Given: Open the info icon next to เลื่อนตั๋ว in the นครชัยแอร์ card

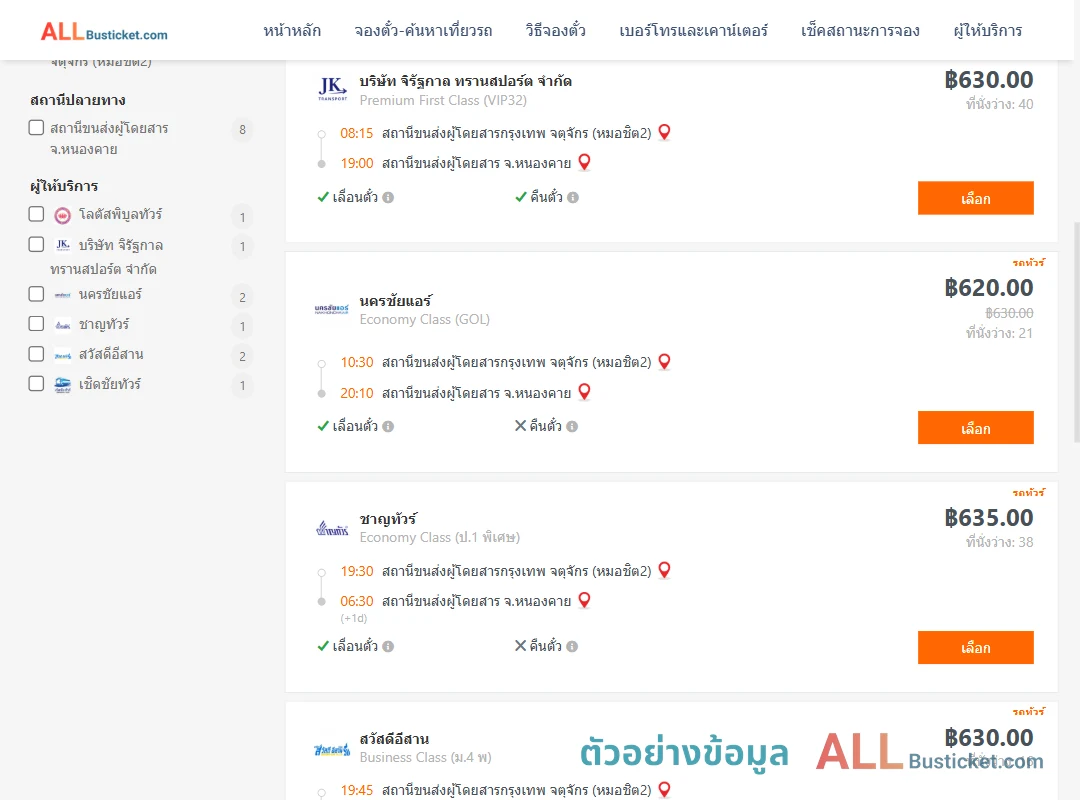Looking at the screenshot, I should (388, 427).
